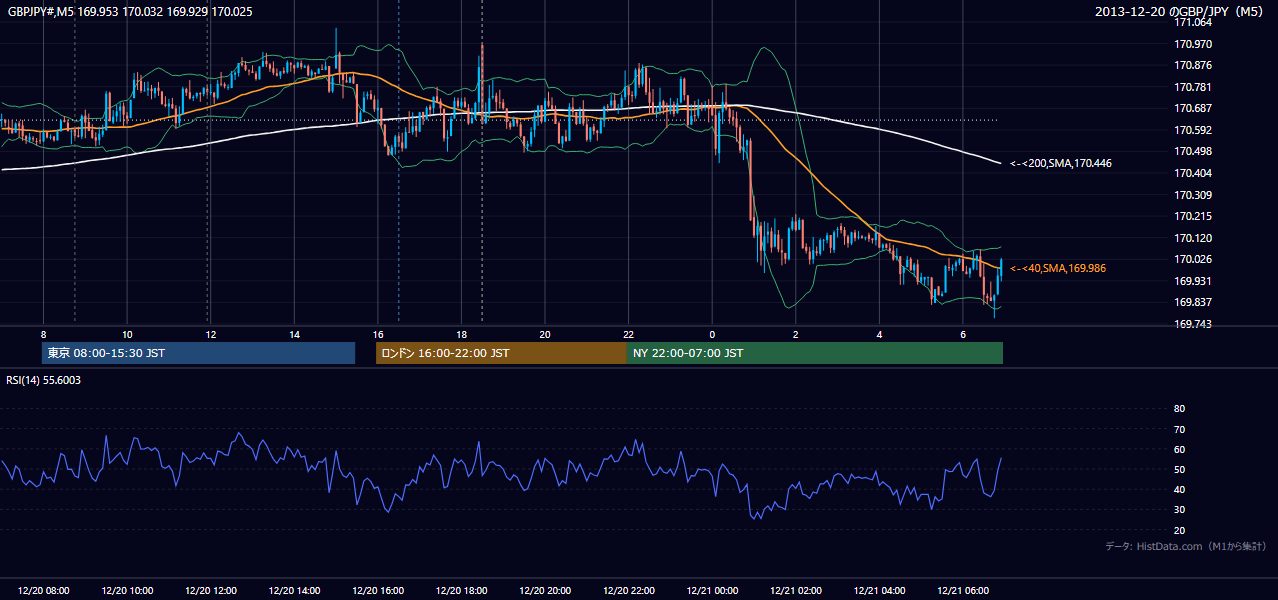Click price axis label 170.876
The image size is (1278, 600).
(x=1192, y=66)
